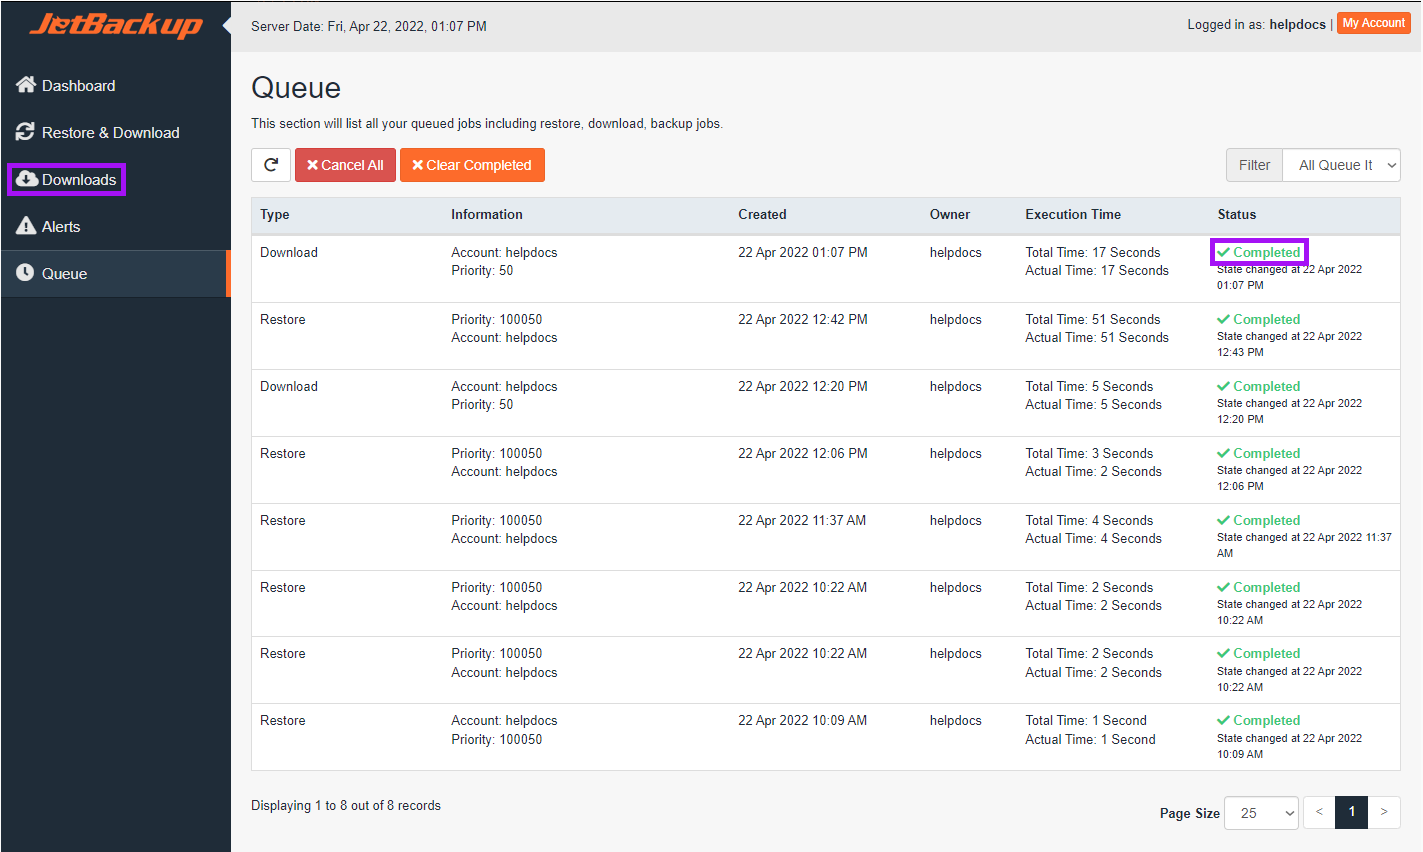Go to previous page arrow
1423x852 pixels.
click(x=1319, y=812)
